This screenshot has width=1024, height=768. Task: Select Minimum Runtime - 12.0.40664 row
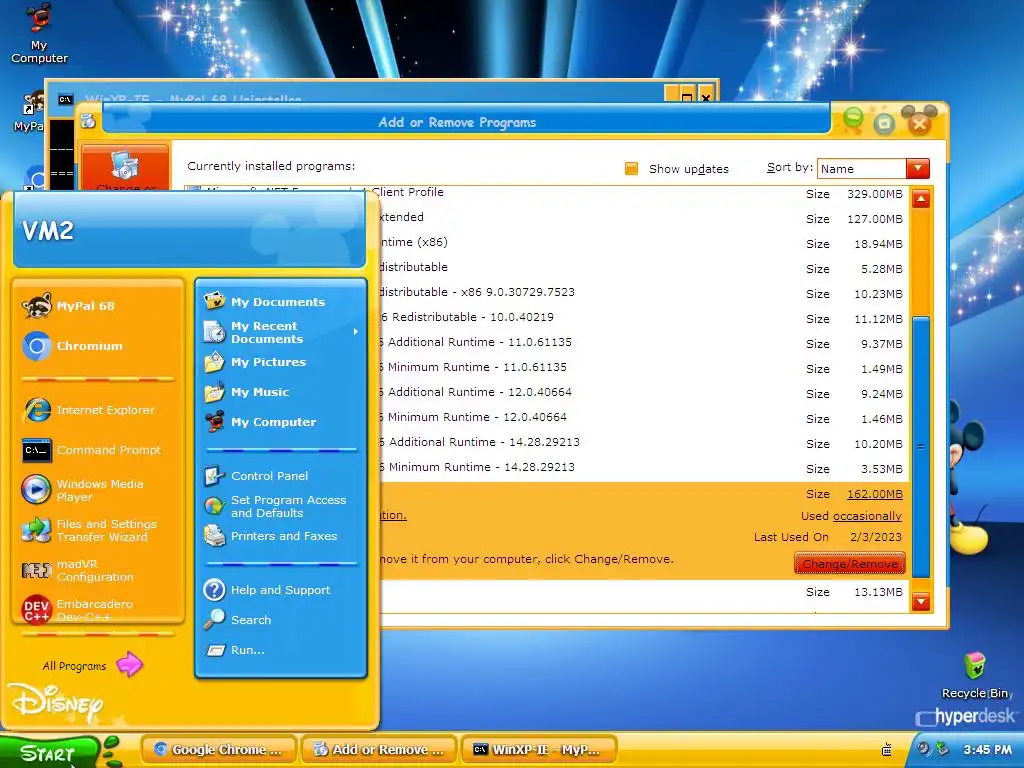click(x=644, y=417)
